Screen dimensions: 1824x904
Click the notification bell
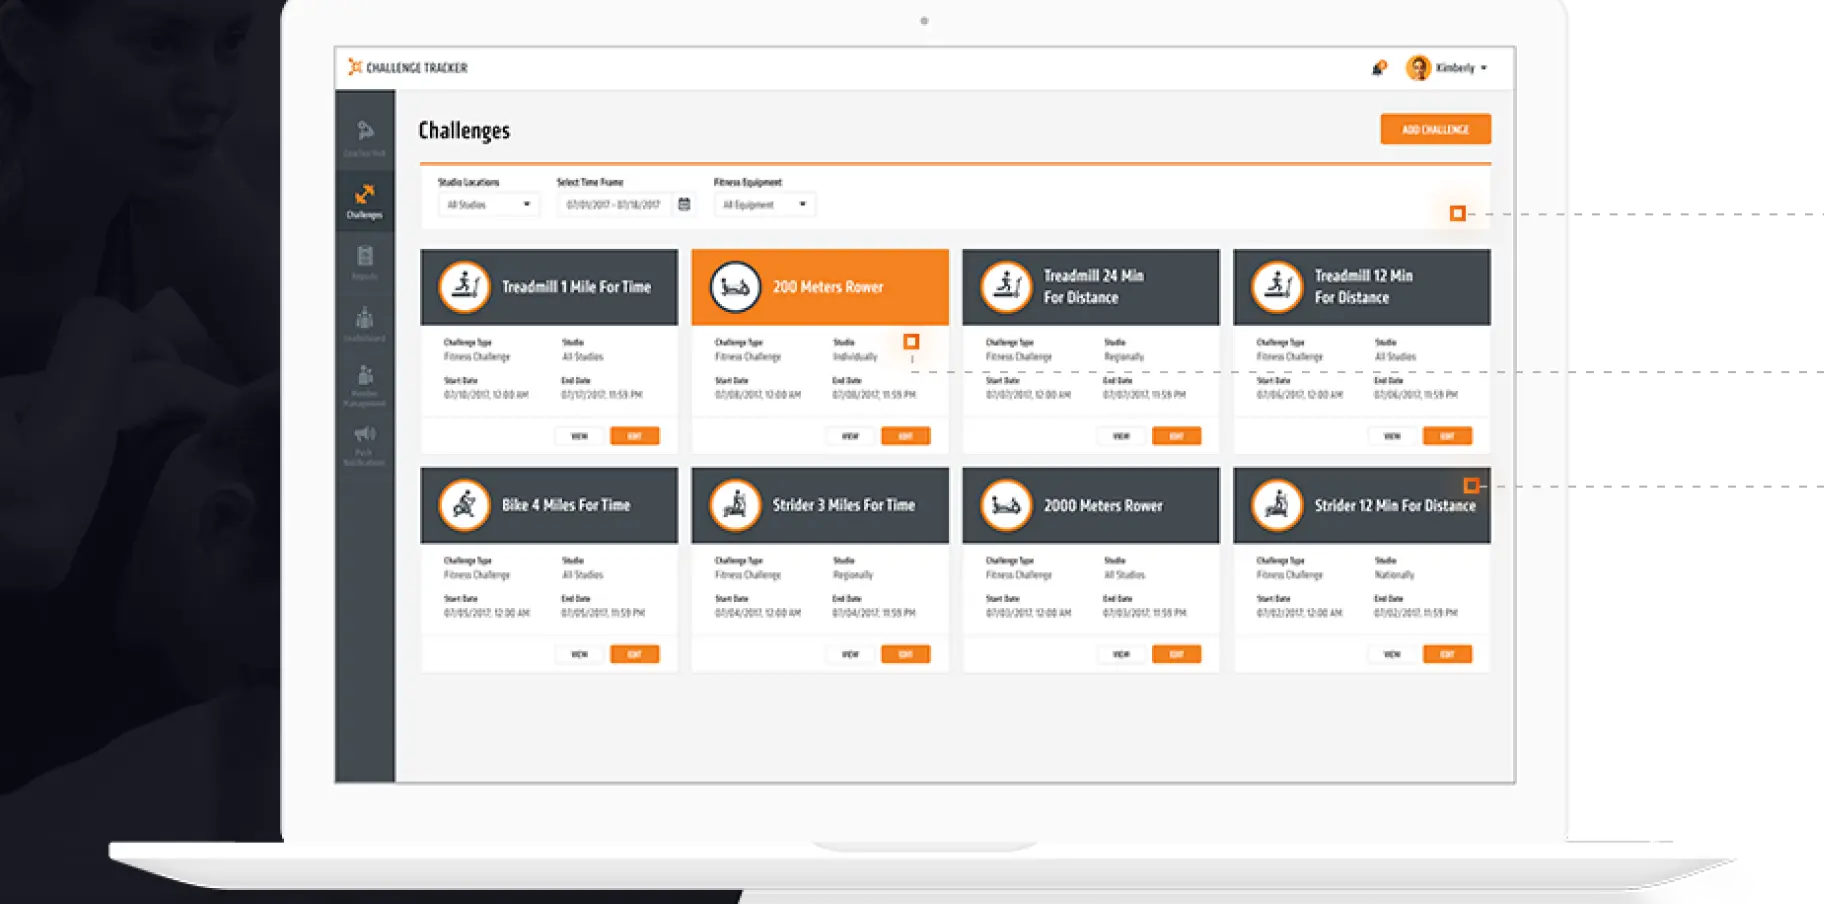1379,67
